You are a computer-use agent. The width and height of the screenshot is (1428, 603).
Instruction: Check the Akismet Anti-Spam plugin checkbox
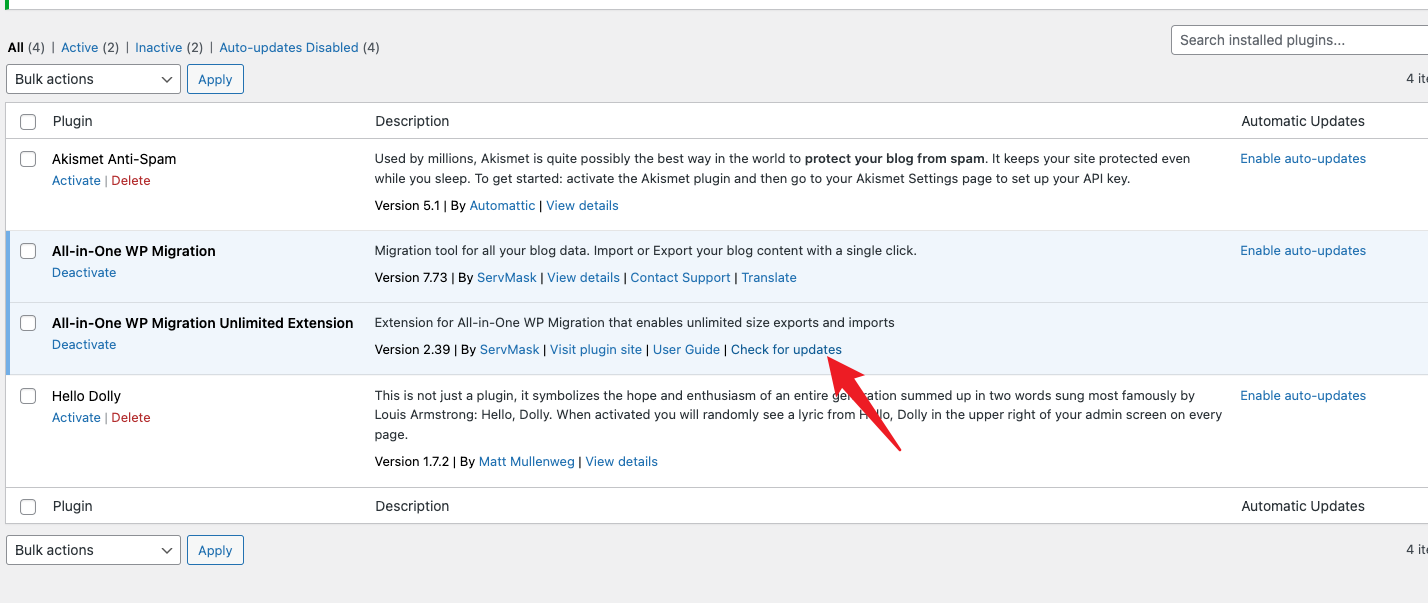pyautogui.click(x=28, y=159)
